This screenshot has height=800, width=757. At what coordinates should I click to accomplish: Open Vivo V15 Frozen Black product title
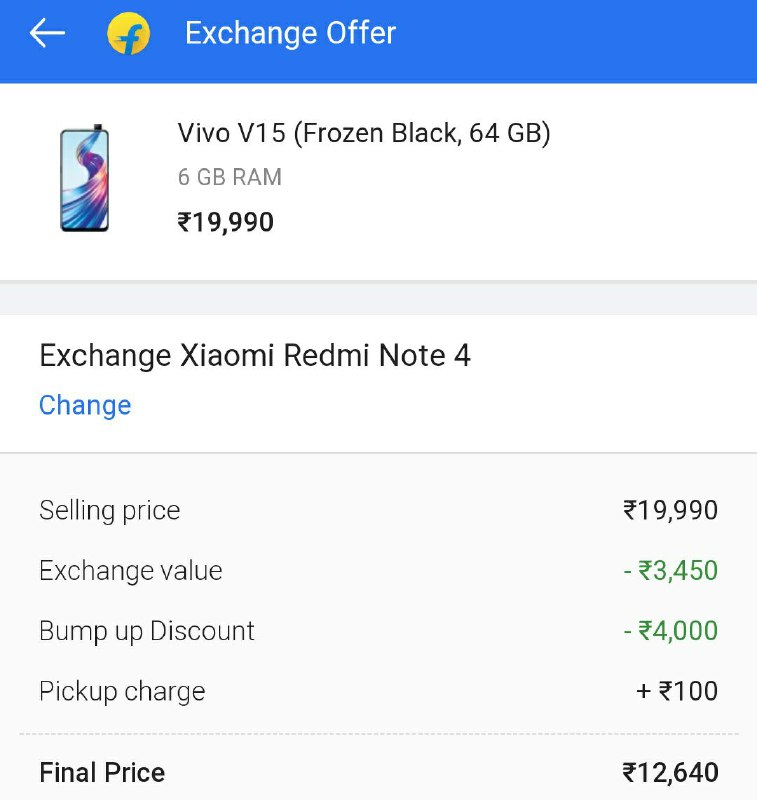pos(364,133)
